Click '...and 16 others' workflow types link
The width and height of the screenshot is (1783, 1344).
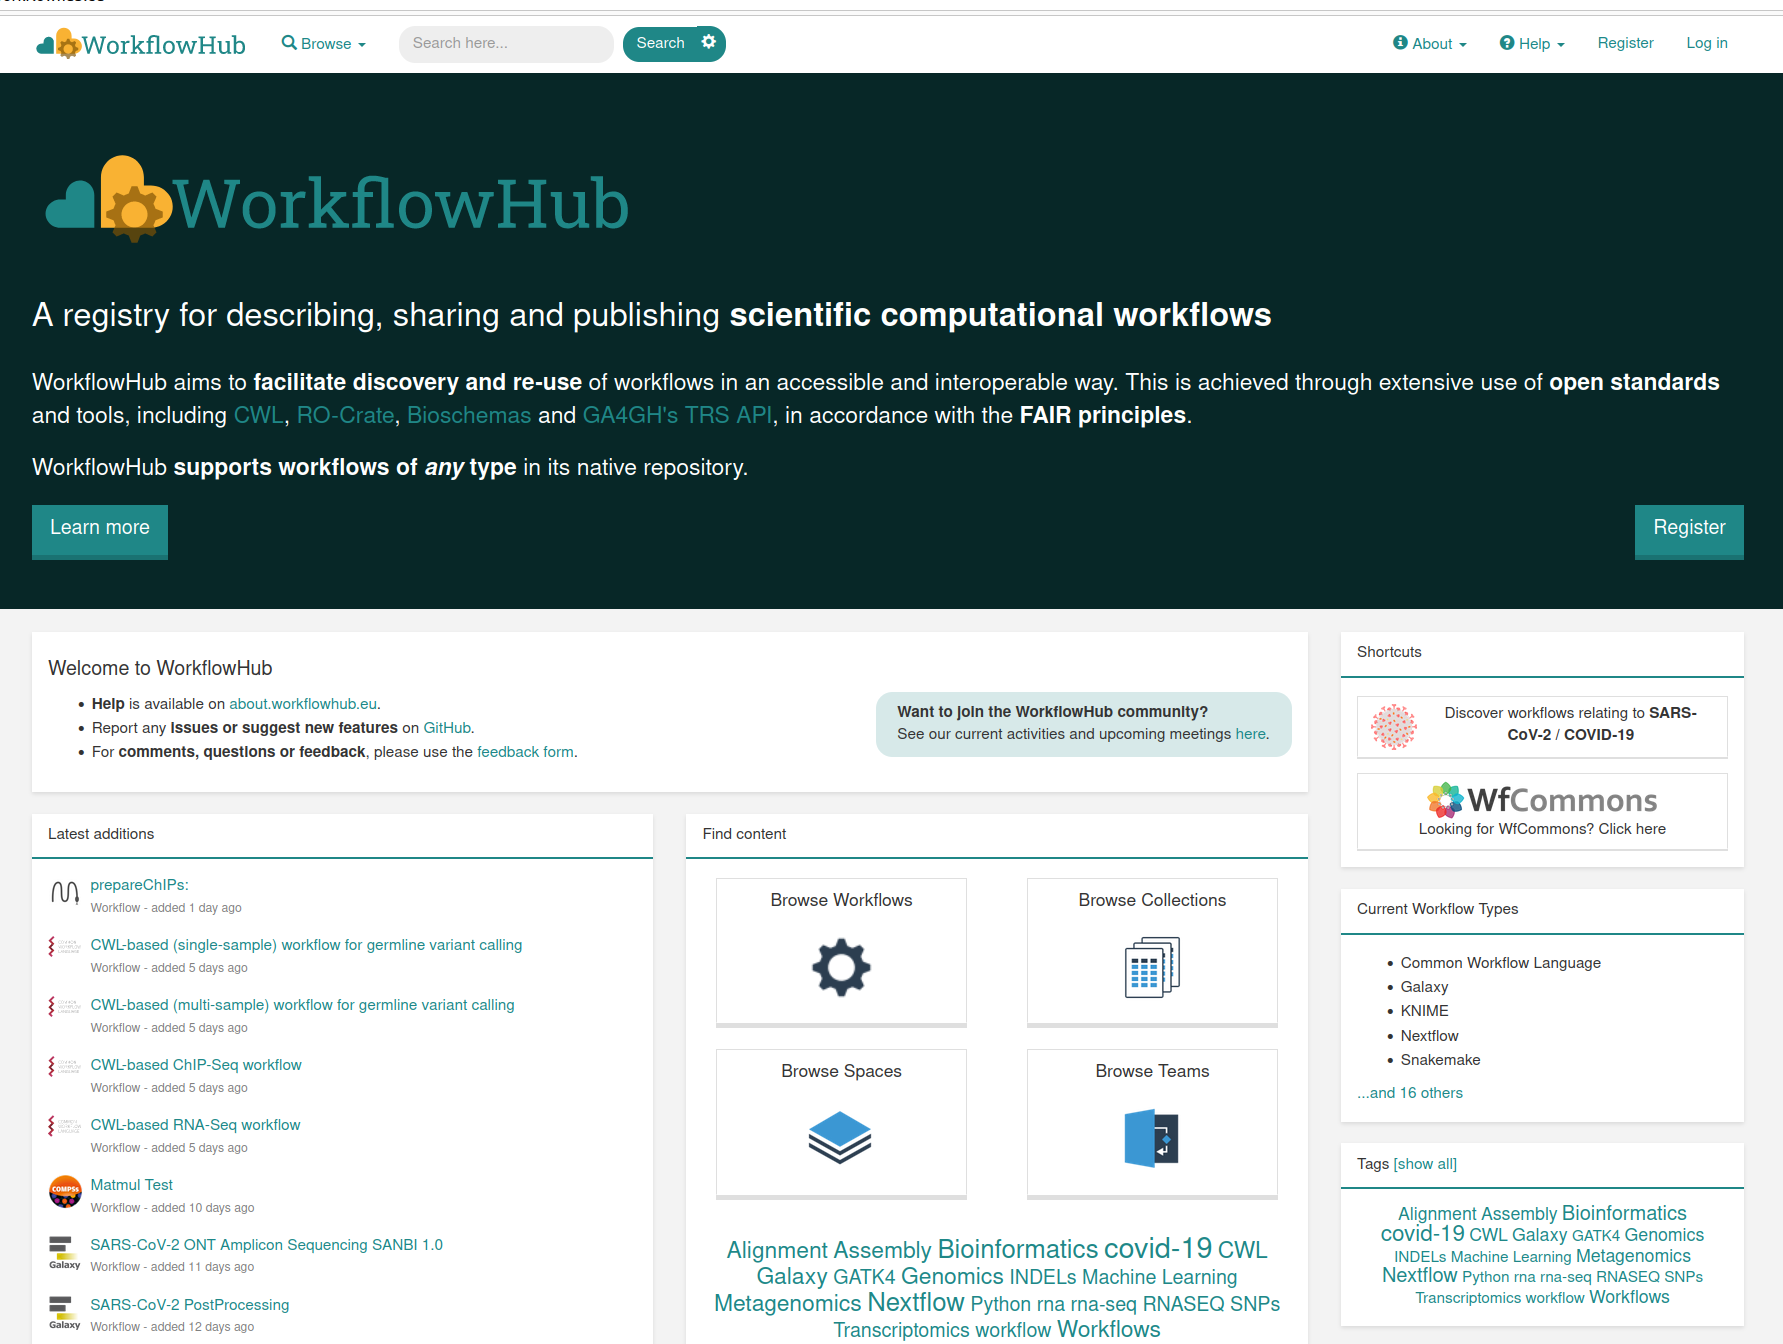1410,1093
